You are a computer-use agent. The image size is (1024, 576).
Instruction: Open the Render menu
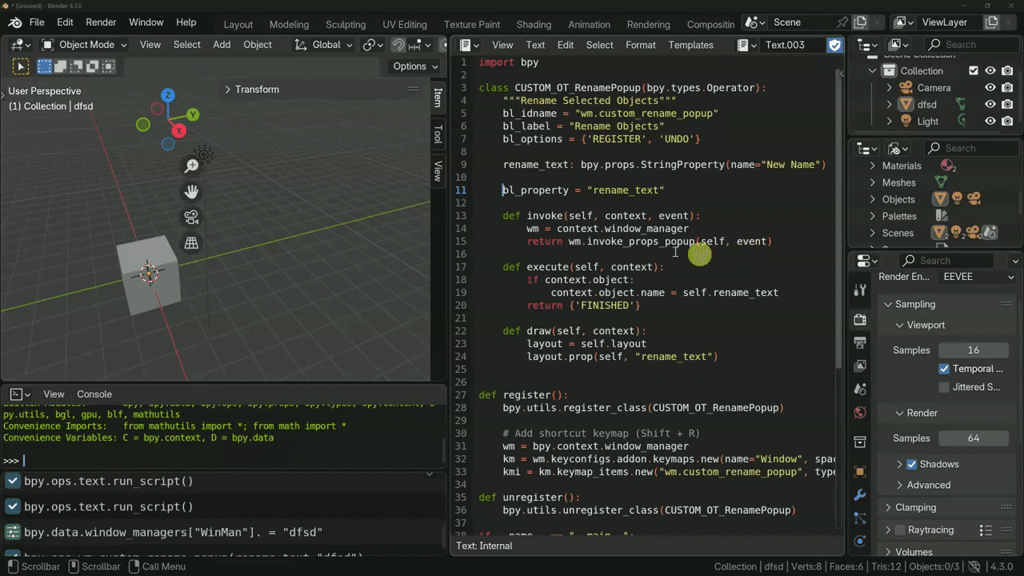pos(101,22)
